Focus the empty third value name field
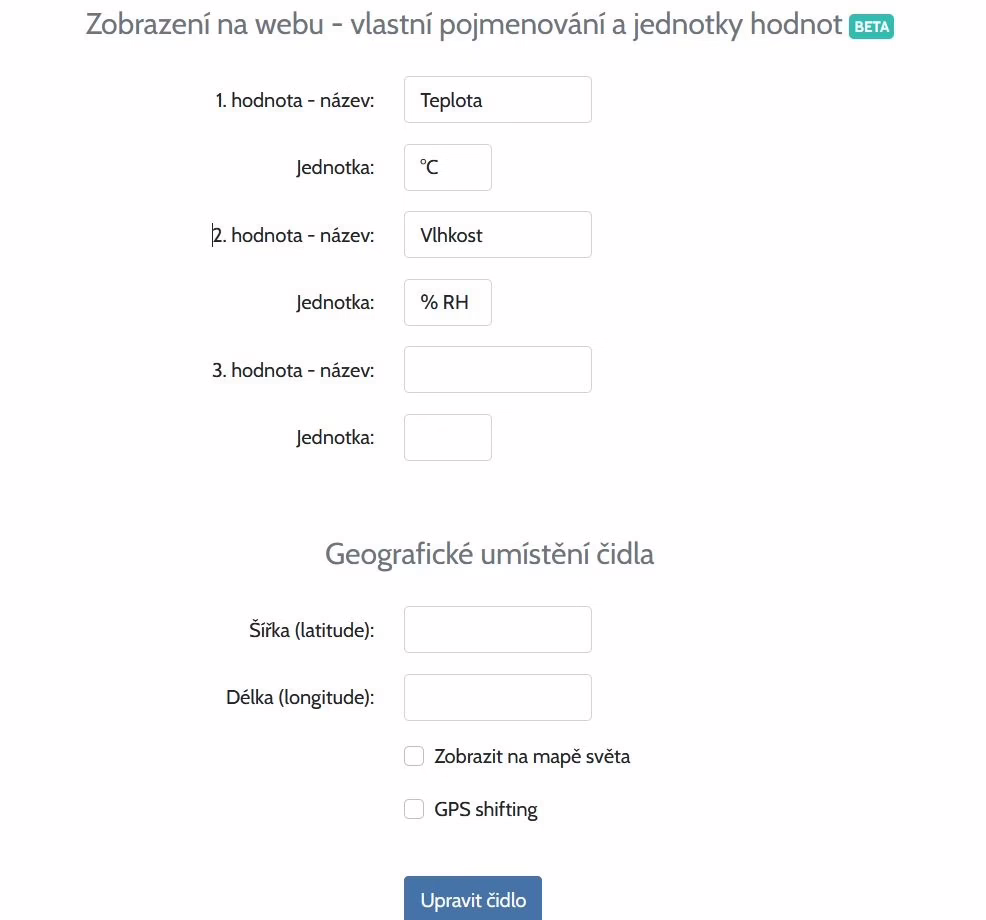The height and width of the screenshot is (920, 986). [x=497, y=370]
